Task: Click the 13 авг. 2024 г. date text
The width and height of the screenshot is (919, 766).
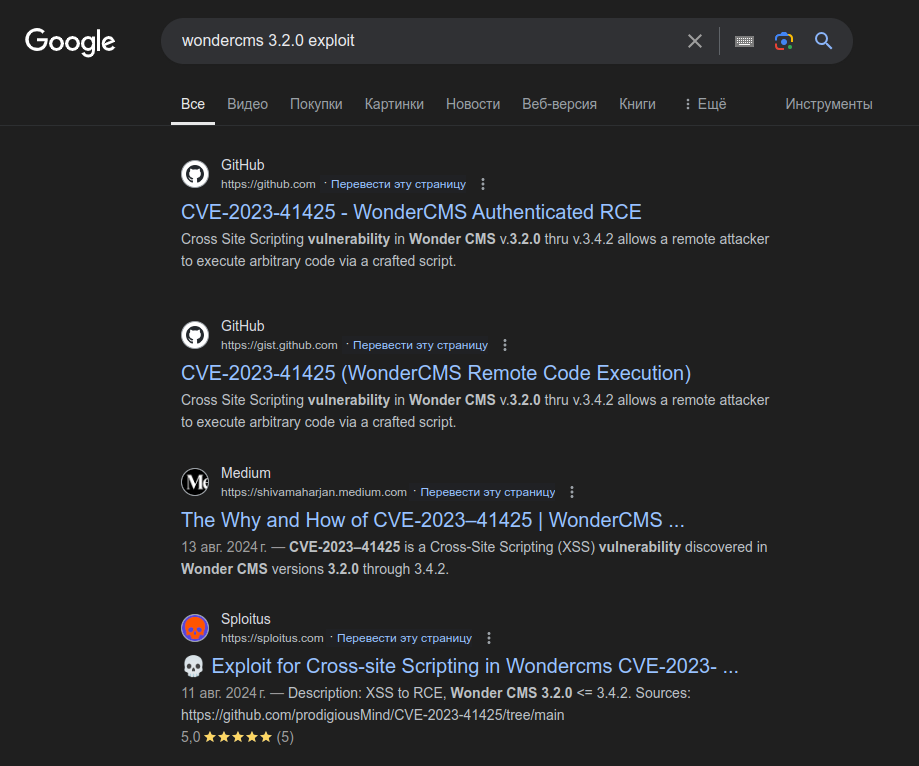Action: [223, 547]
